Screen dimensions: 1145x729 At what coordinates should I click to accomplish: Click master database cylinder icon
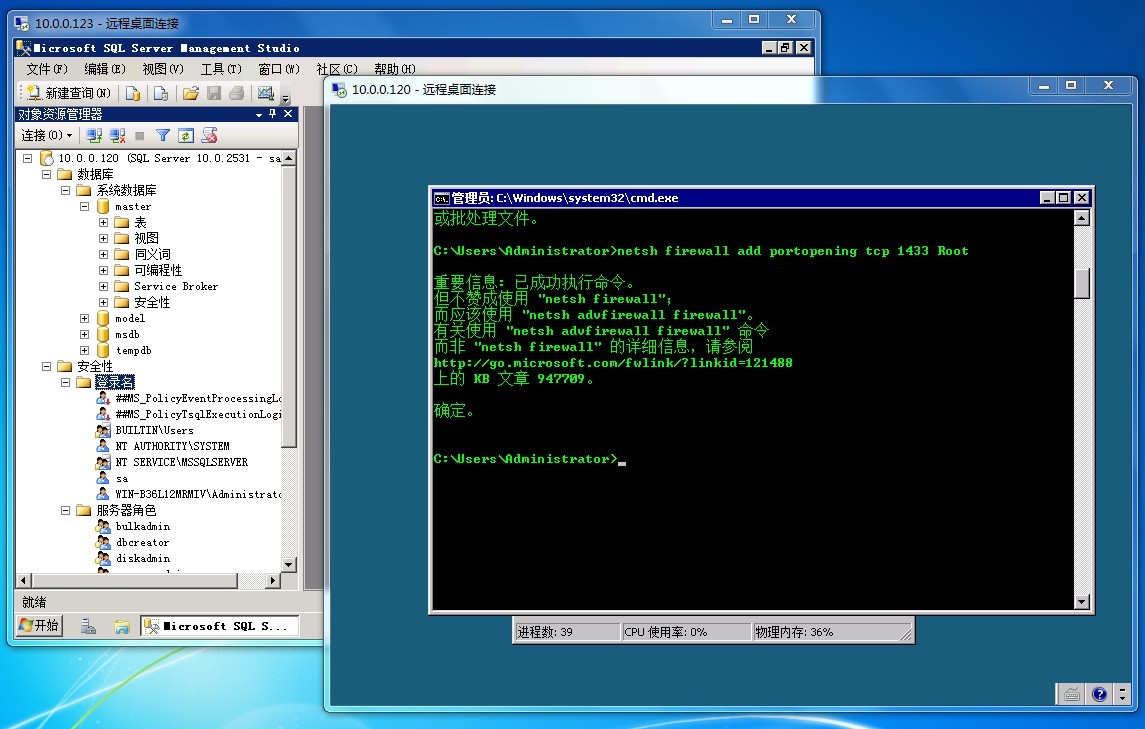pos(103,206)
